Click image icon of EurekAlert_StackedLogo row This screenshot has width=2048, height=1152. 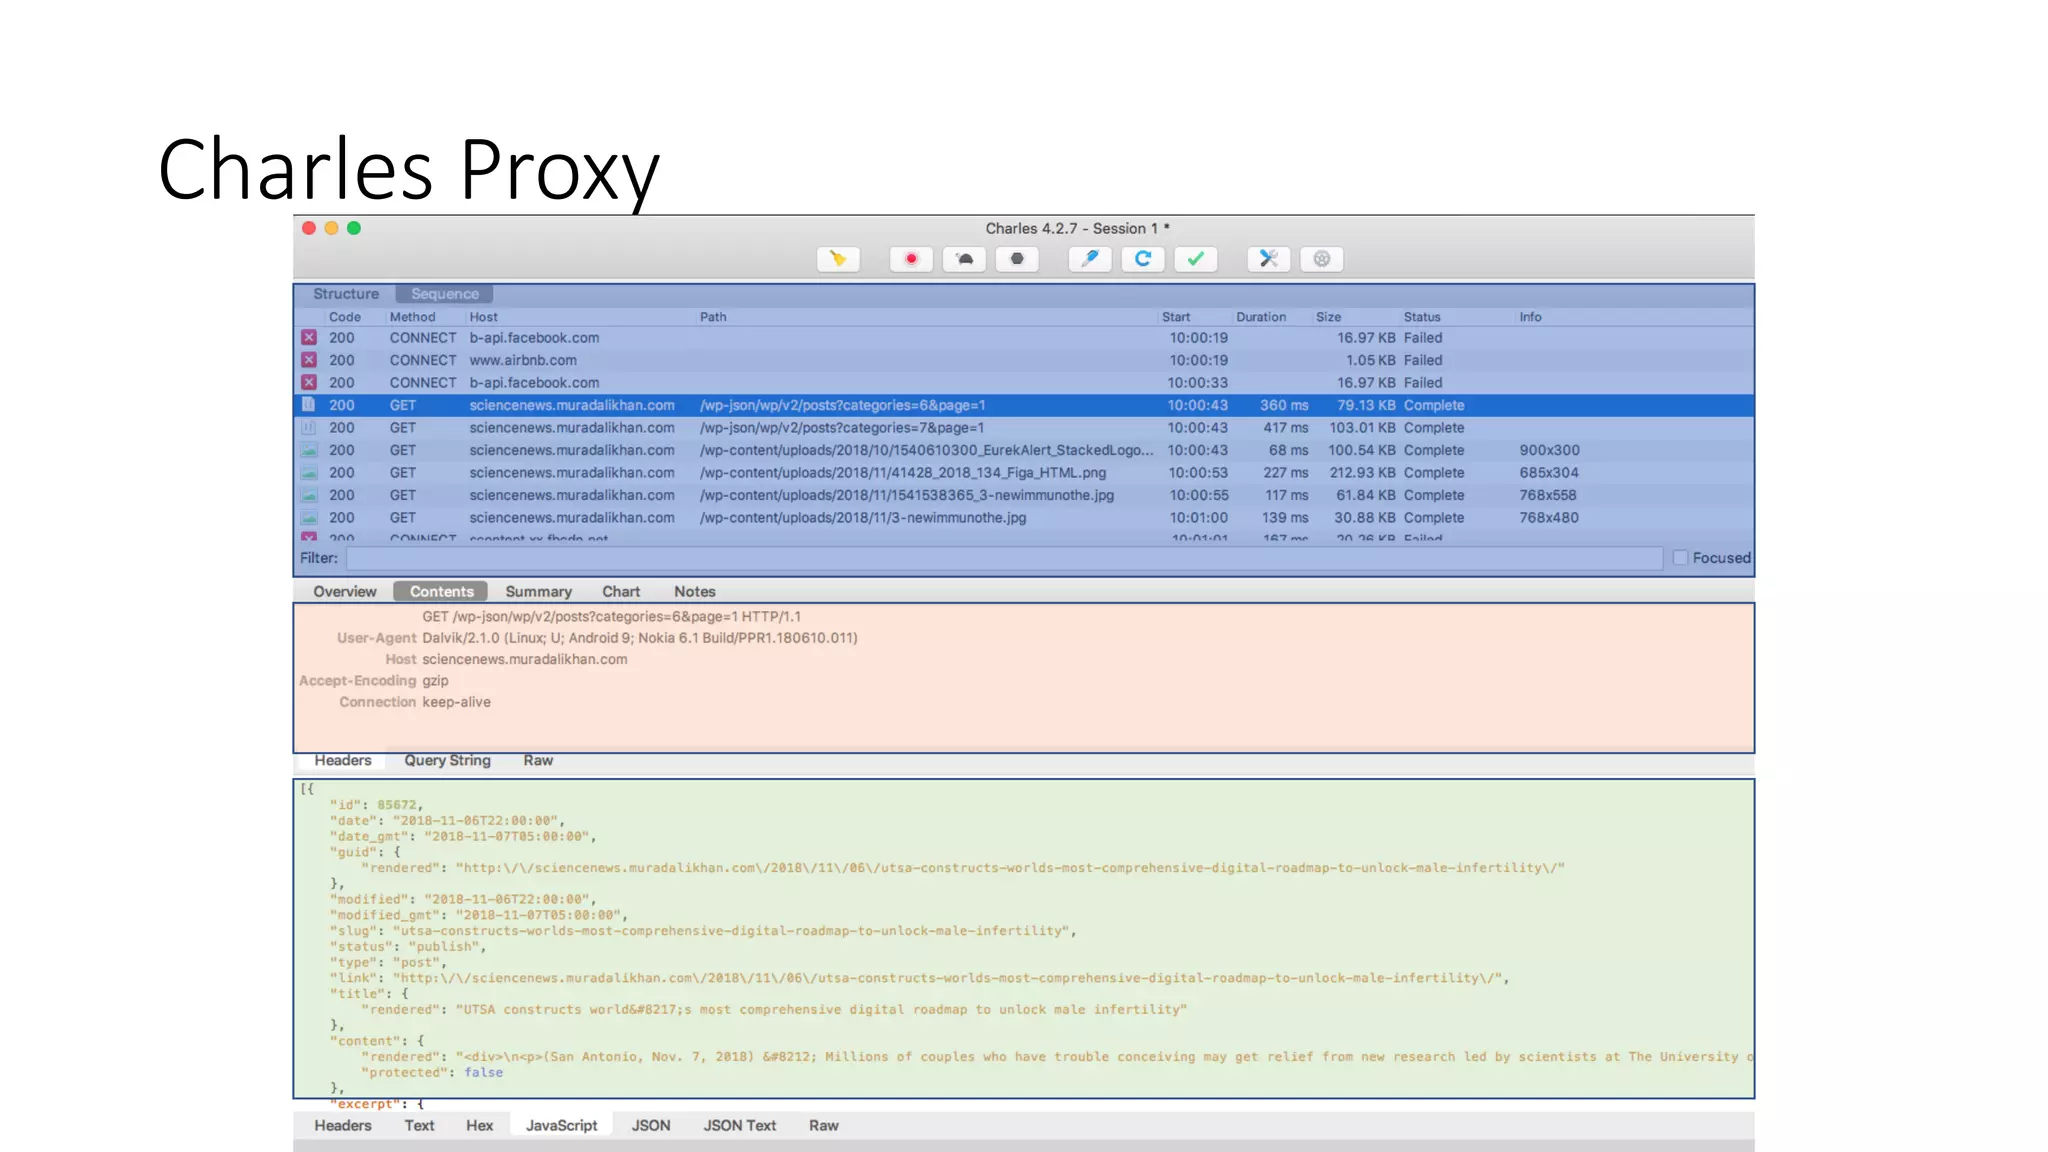pyautogui.click(x=309, y=450)
